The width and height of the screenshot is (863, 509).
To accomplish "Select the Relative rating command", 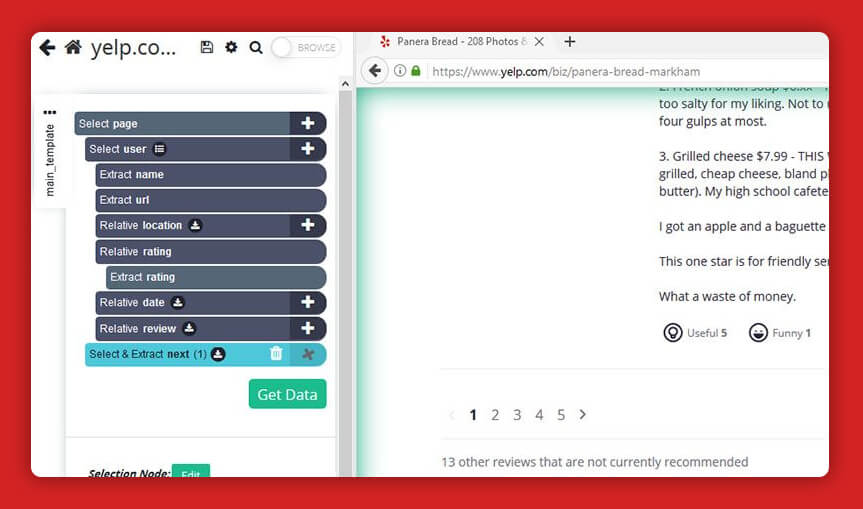I will (211, 251).
